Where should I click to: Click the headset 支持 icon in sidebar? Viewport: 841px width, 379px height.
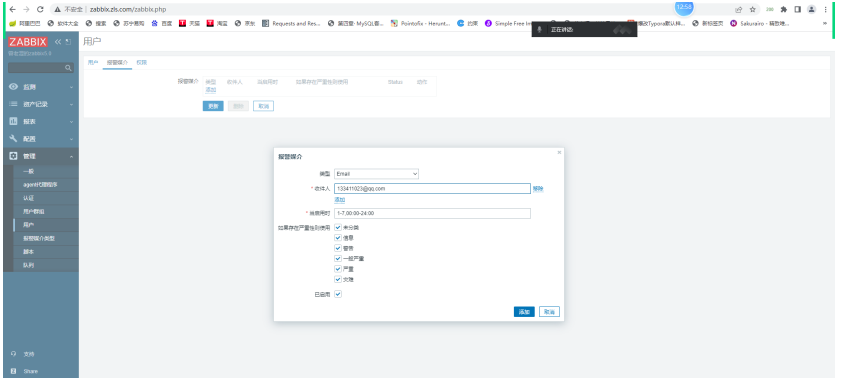click(13, 354)
